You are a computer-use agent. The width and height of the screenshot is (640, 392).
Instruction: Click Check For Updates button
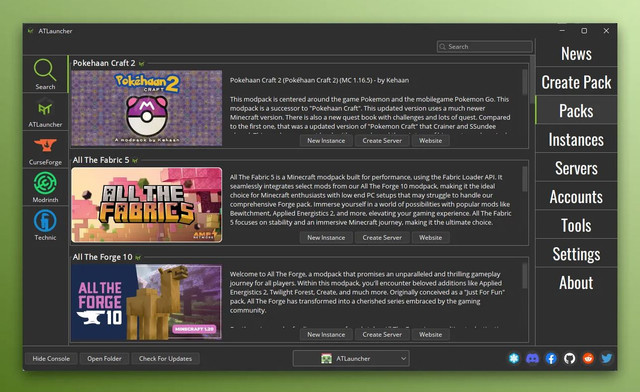[x=165, y=359]
